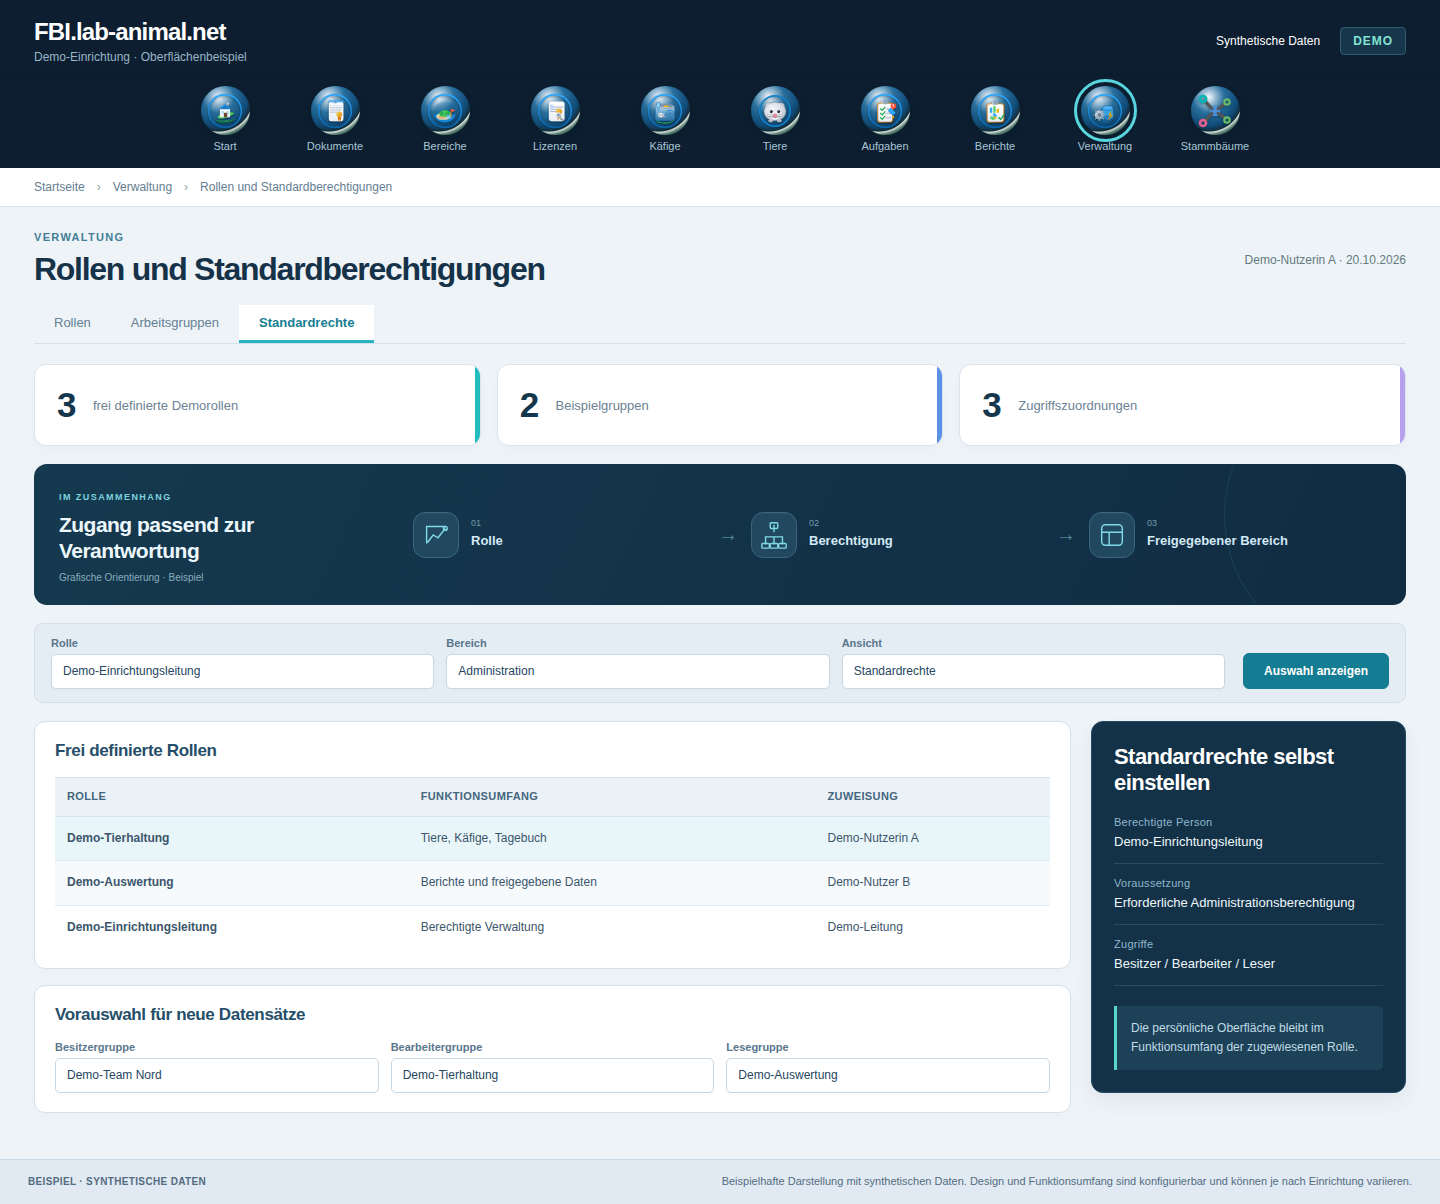Screen dimensions: 1440x1204
Task: Select the Verwaltung icon
Action: point(1105,111)
